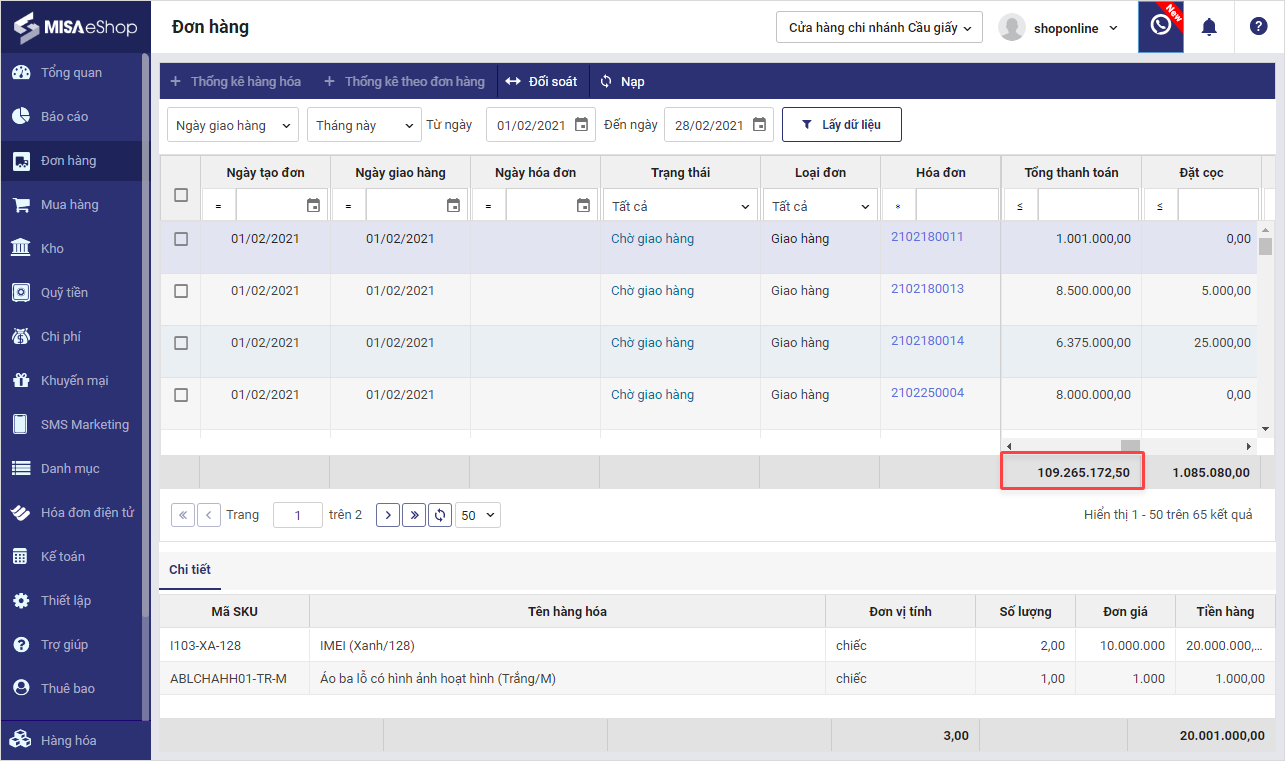Open Báo cáo in the sidebar

pyautogui.click(x=64, y=117)
